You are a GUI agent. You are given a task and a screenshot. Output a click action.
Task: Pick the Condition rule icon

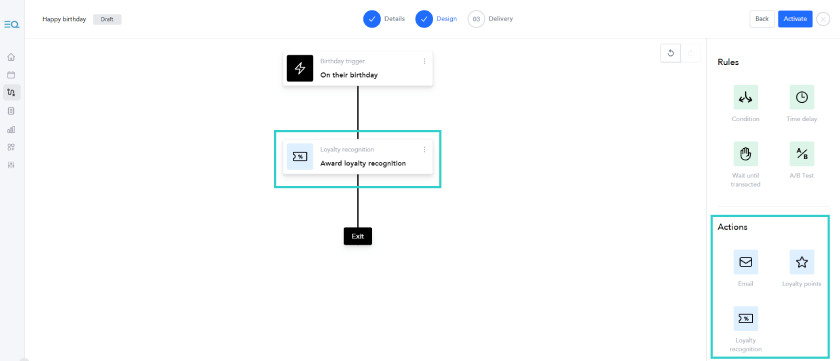pyautogui.click(x=746, y=97)
